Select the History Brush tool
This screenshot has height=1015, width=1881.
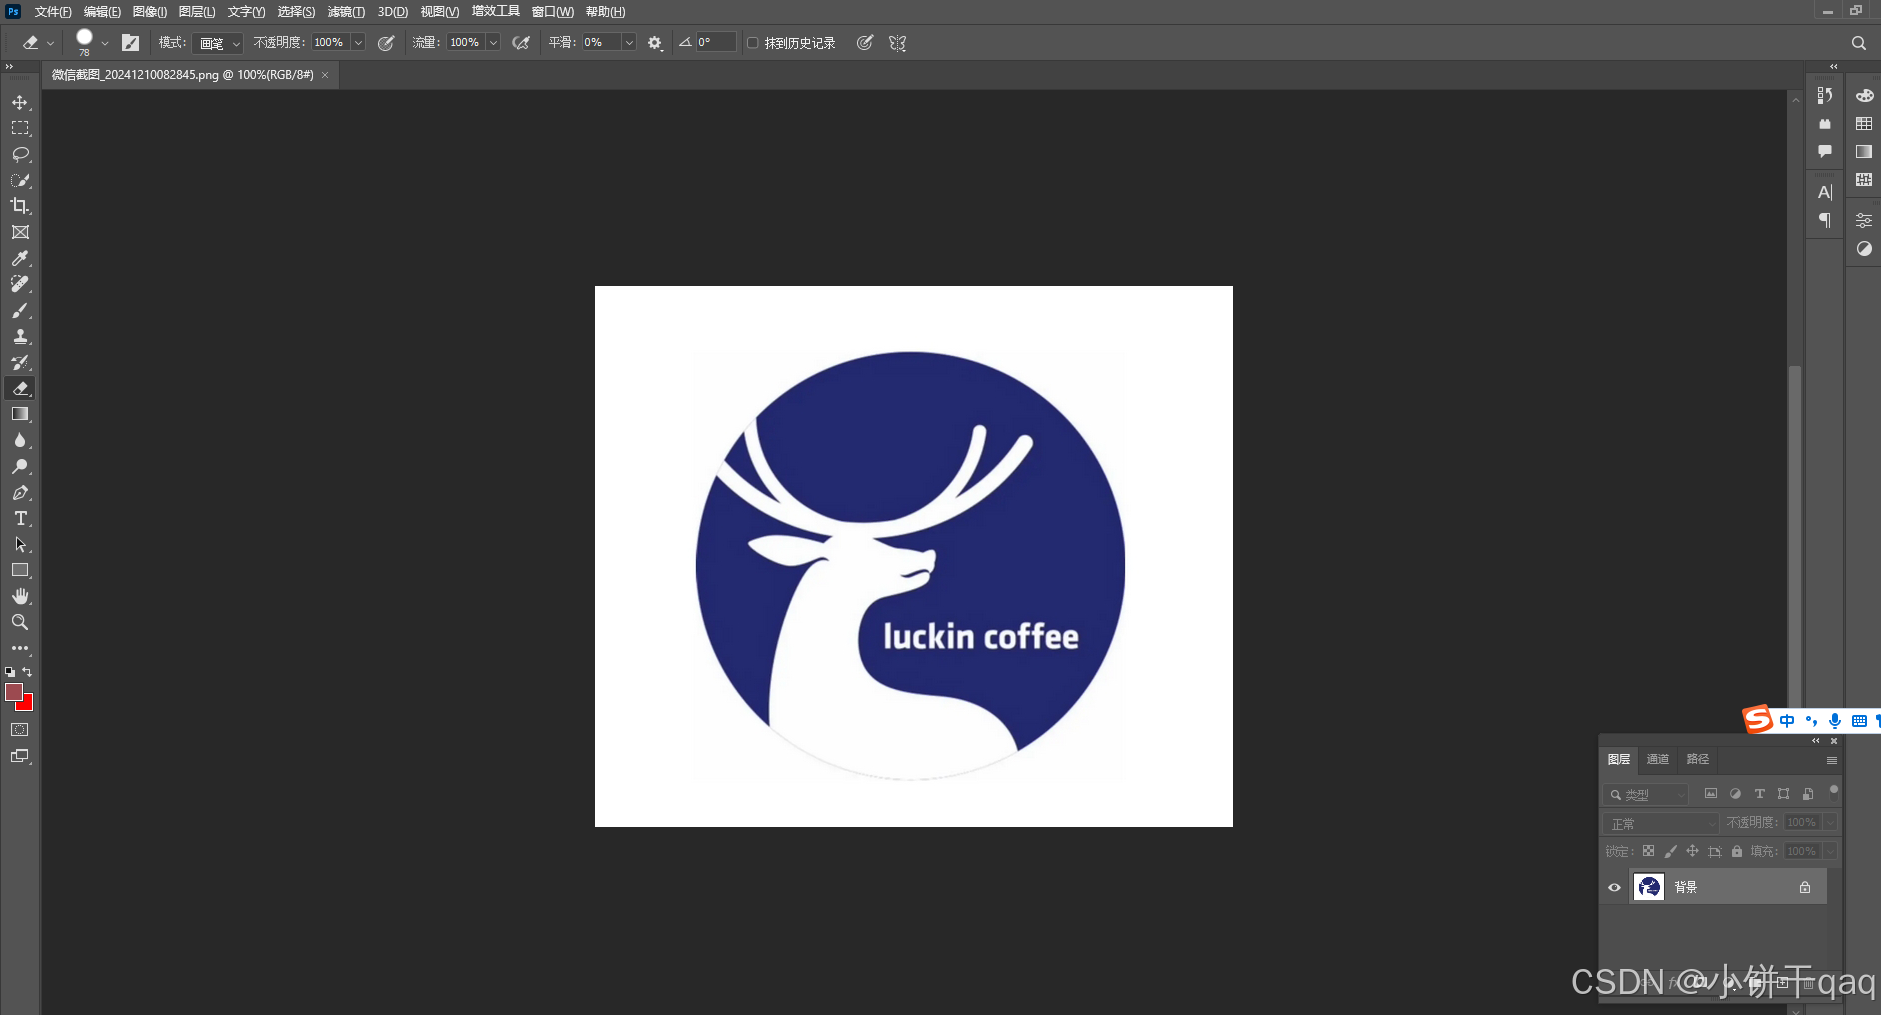coord(20,362)
